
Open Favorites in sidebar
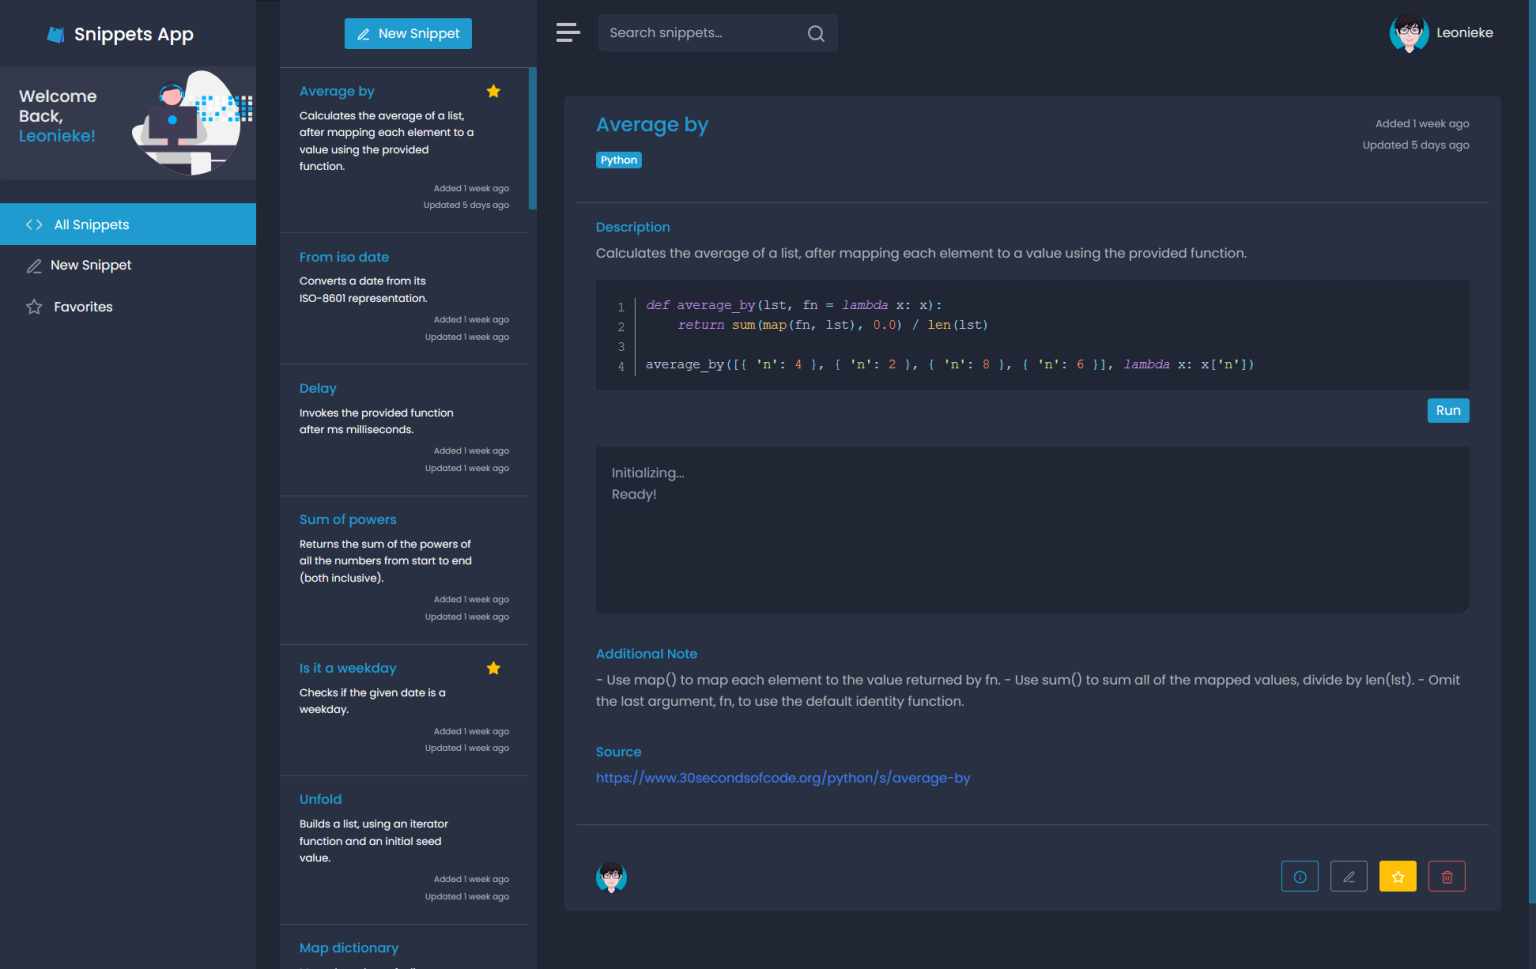point(83,307)
